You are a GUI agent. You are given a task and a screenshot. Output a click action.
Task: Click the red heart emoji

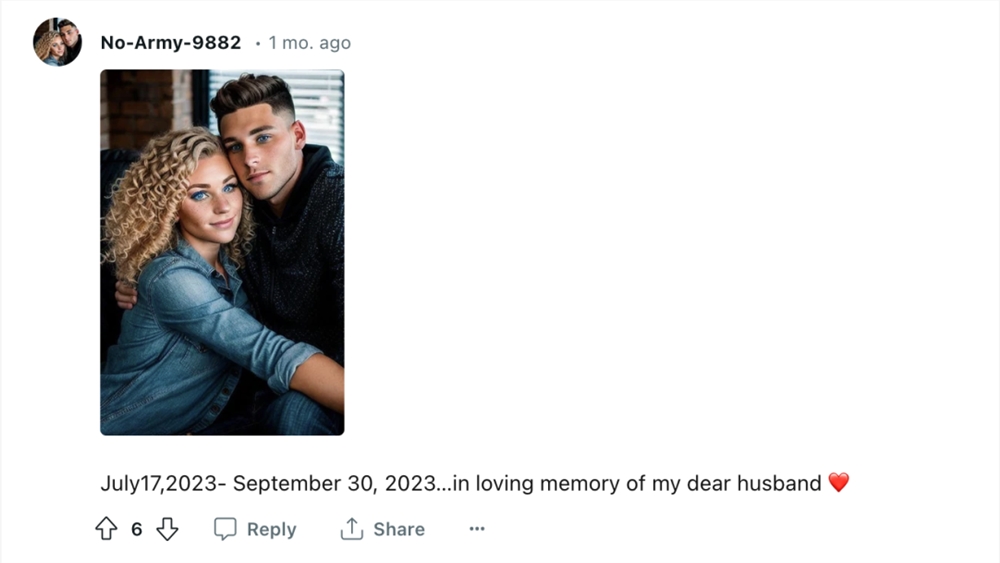839,483
